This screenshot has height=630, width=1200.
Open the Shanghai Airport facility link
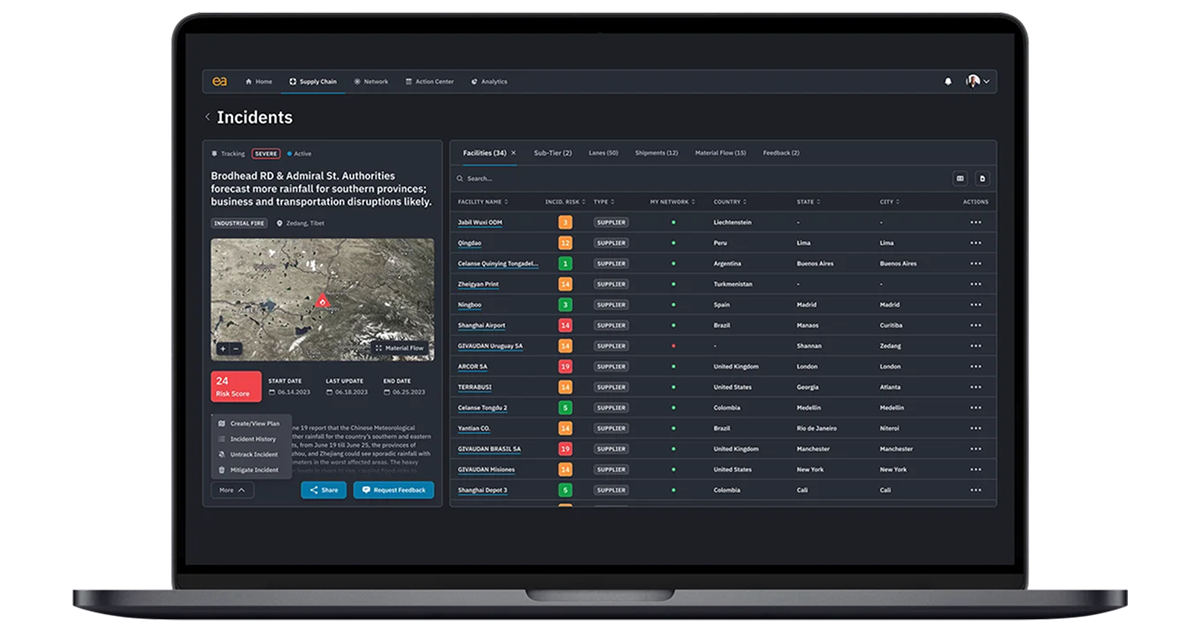tap(482, 325)
